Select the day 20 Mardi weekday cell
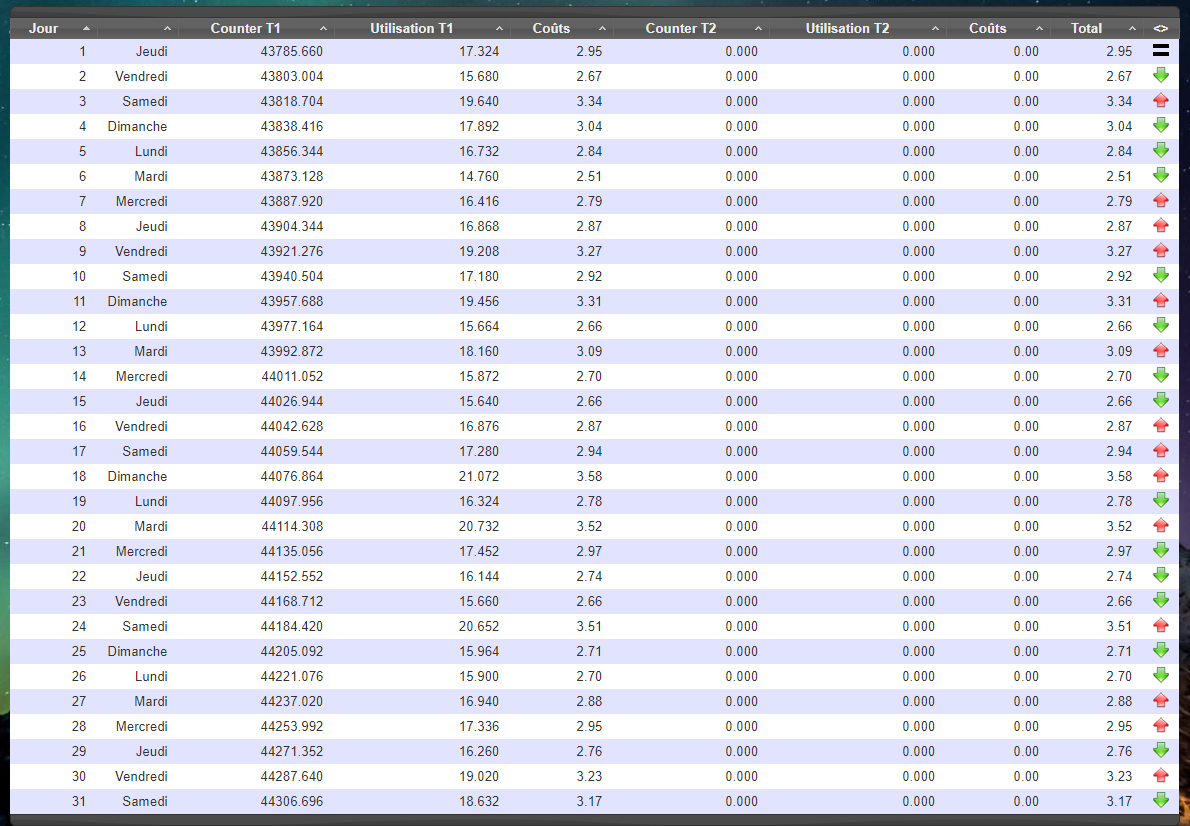This screenshot has height=826, width=1190. click(151, 526)
